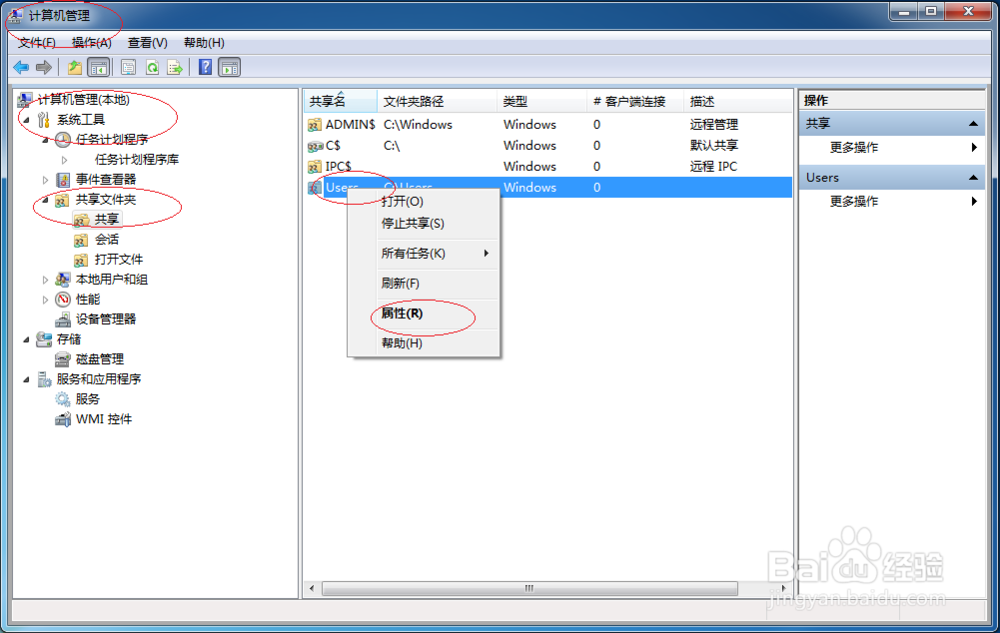This screenshot has width=1000, height=633.
Task: Collapse the 服务和应用程序 node arrow
Action: click(27, 380)
